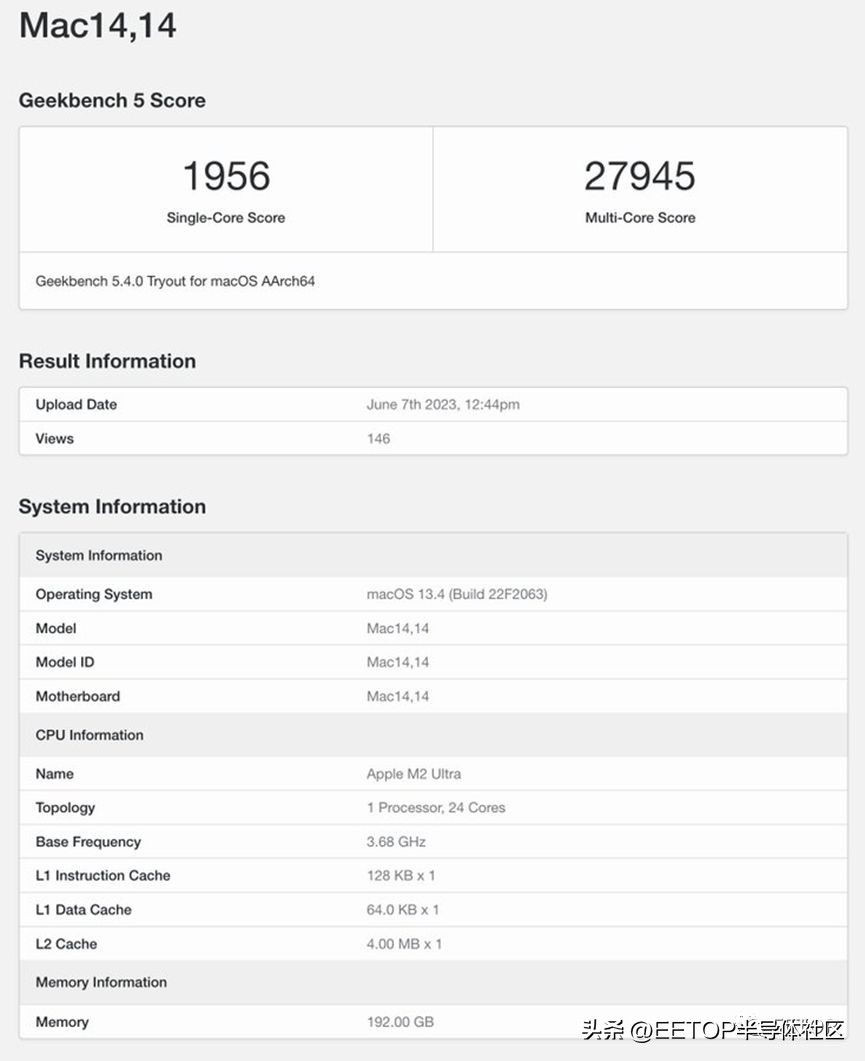865x1061 pixels.
Task: Click the Model ID row label
Action: (x=65, y=662)
